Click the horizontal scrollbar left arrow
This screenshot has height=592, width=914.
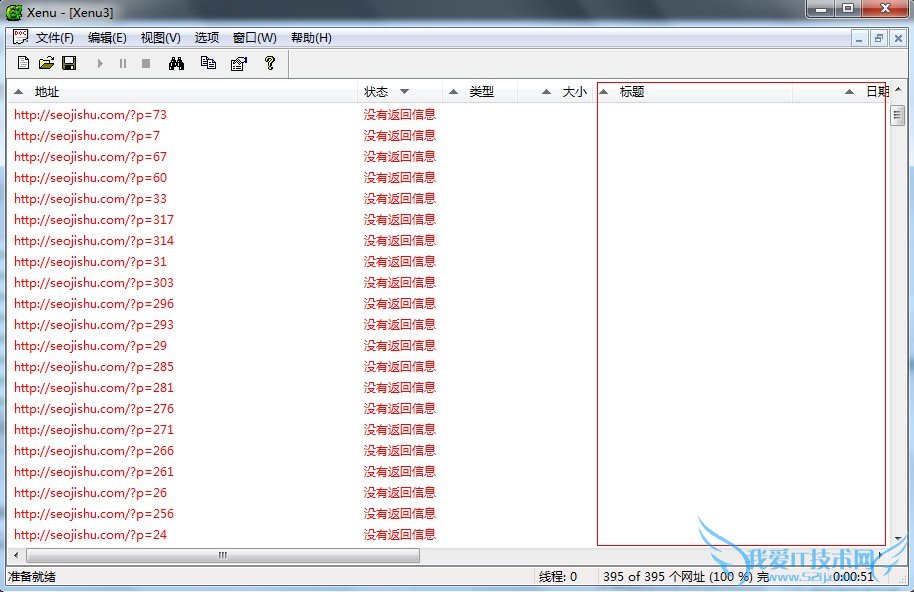[16, 555]
